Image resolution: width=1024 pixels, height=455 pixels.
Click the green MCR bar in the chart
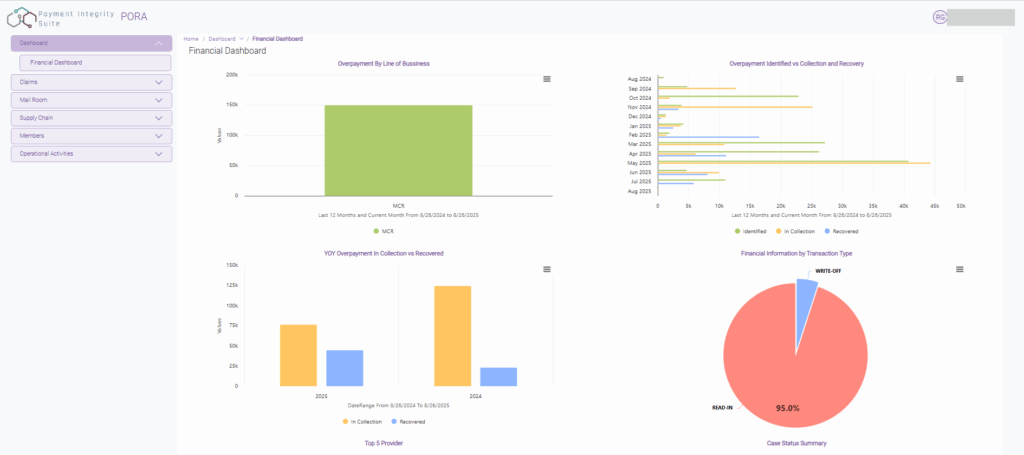click(398, 150)
